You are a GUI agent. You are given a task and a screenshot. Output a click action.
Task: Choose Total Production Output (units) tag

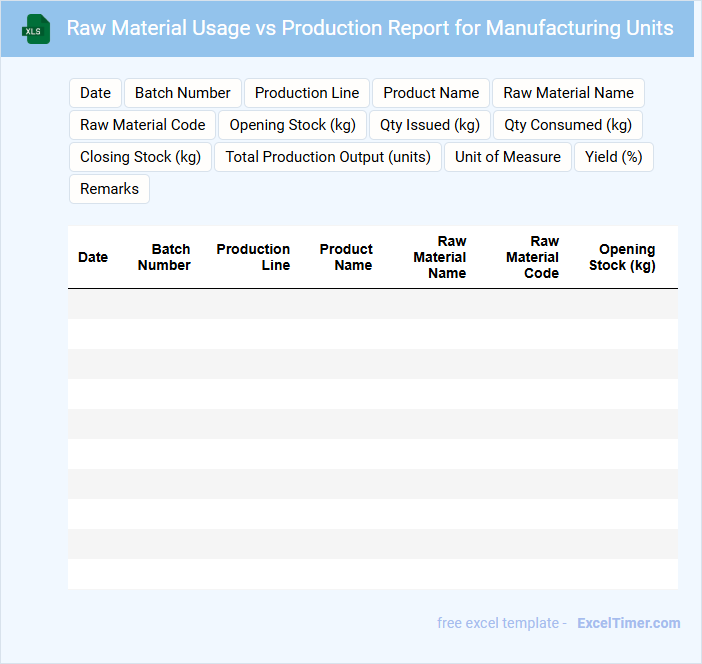[328, 157]
